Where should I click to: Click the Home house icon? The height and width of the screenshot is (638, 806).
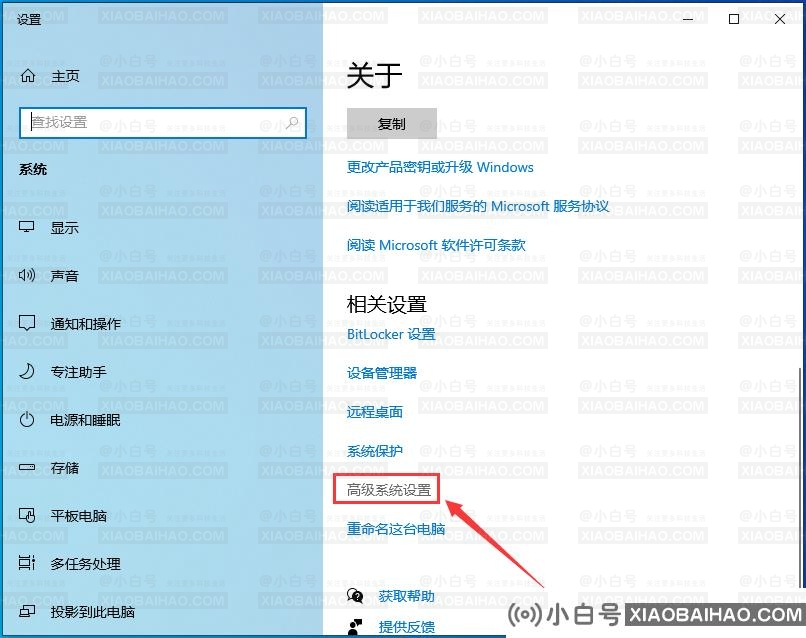pyautogui.click(x=28, y=76)
